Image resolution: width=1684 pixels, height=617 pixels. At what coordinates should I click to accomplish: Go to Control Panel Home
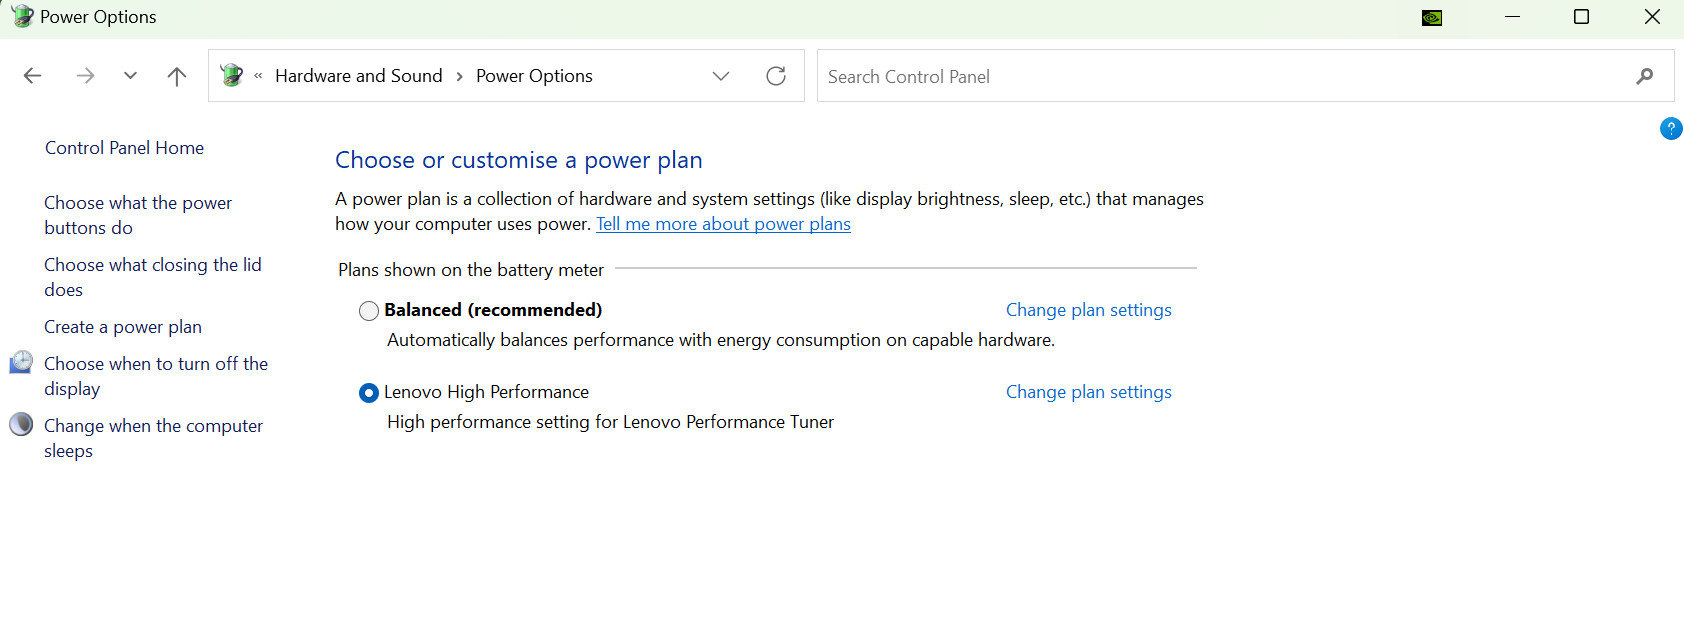pyautogui.click(x=124, y=148)
